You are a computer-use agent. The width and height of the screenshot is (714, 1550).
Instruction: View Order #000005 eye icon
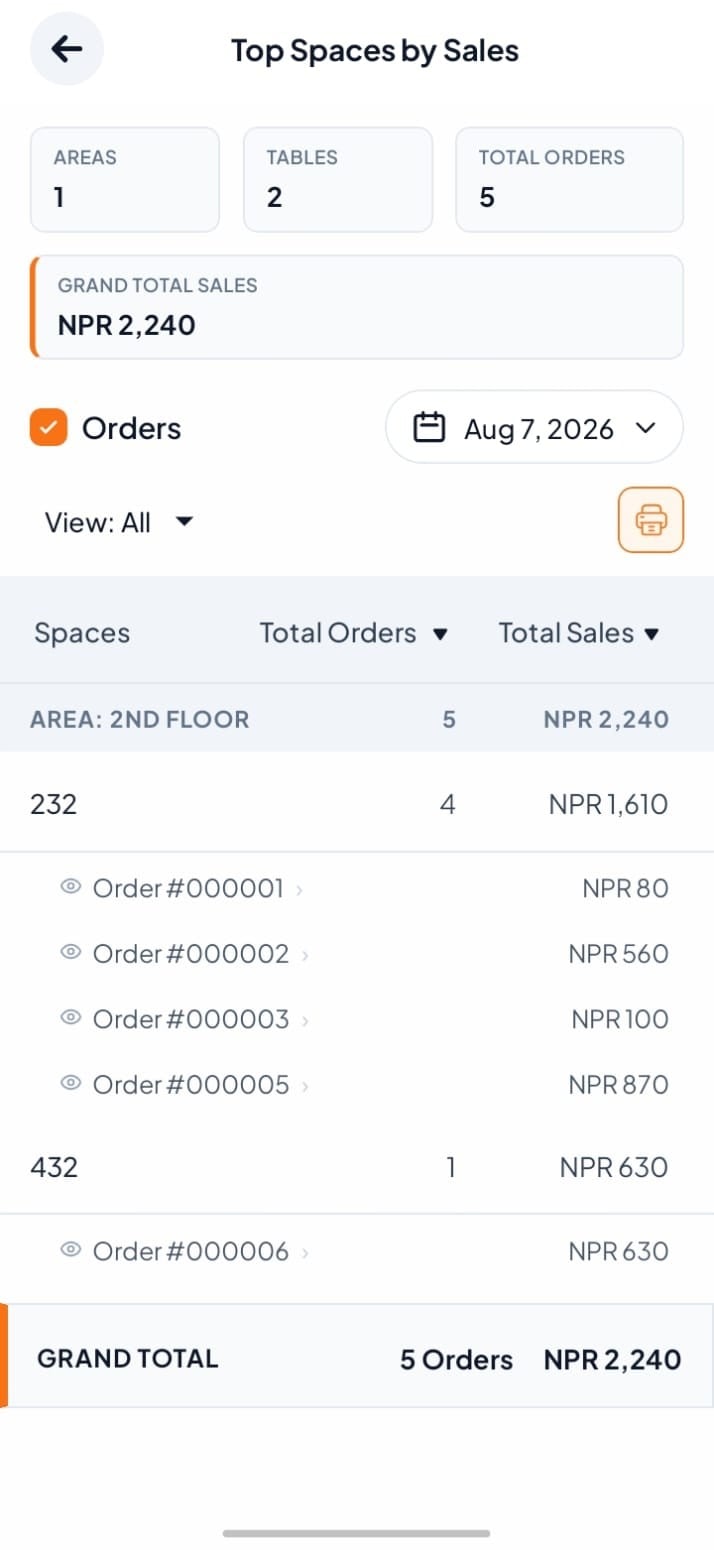click(x=70, y=1082)
